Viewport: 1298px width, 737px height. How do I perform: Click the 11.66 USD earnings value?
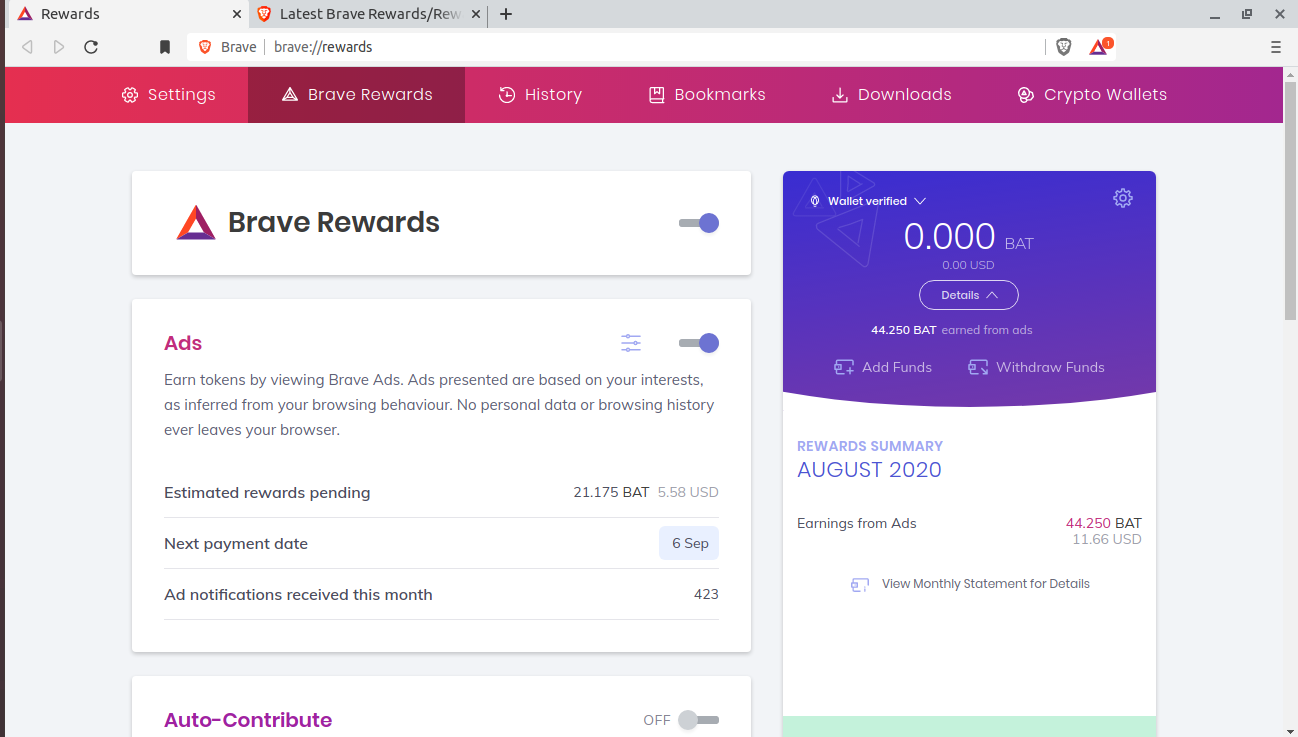point(1107,539)
